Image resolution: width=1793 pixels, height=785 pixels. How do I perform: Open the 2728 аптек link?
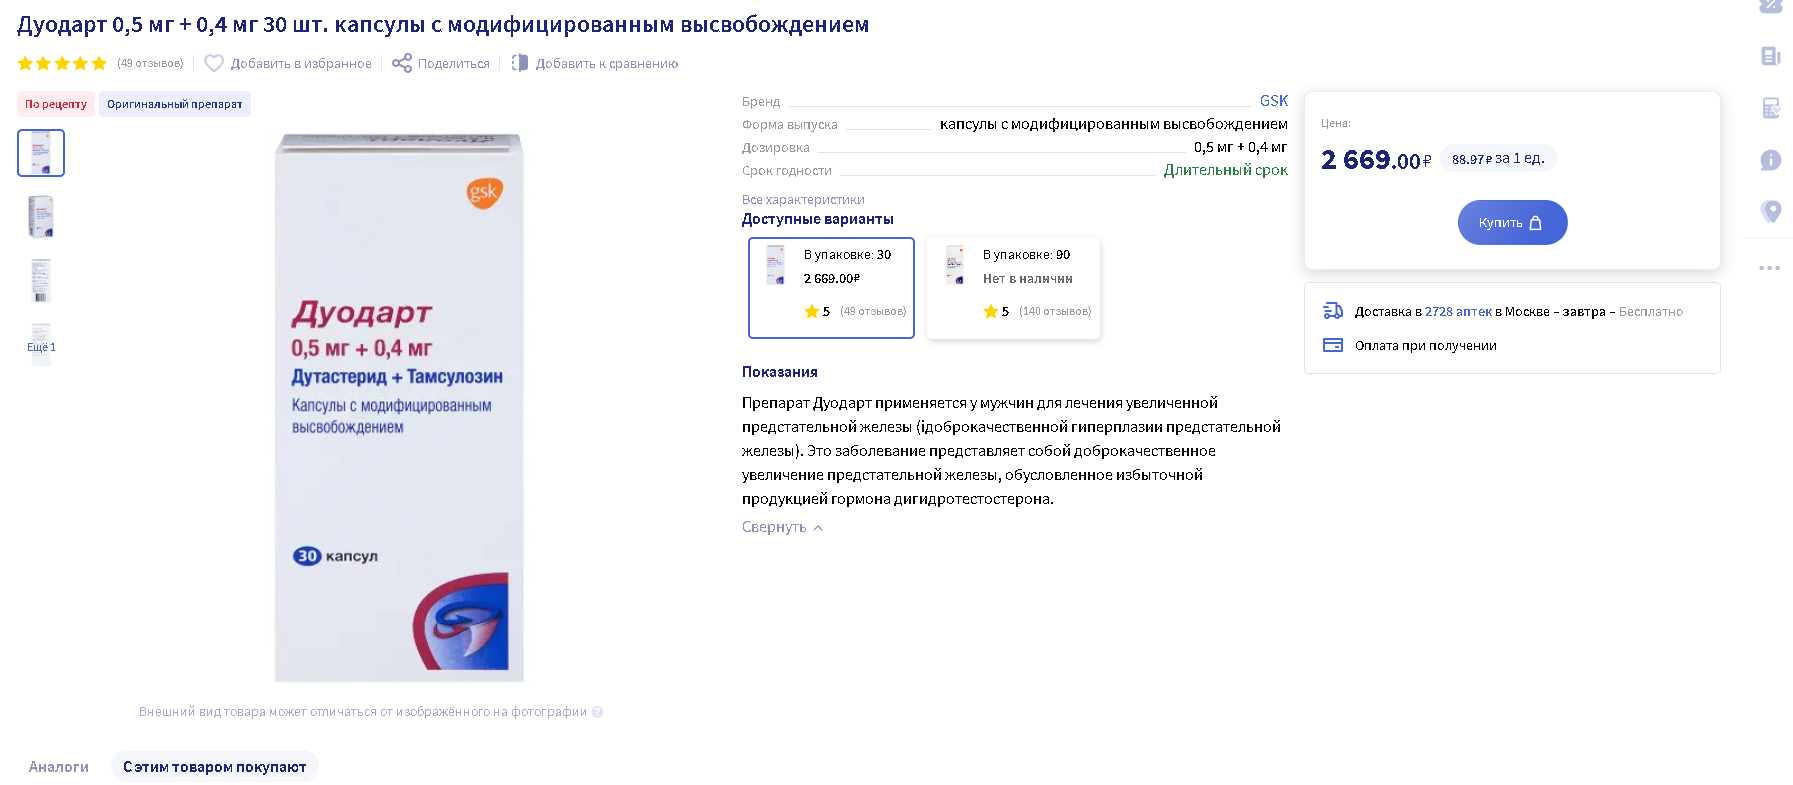click(1458, 312)
